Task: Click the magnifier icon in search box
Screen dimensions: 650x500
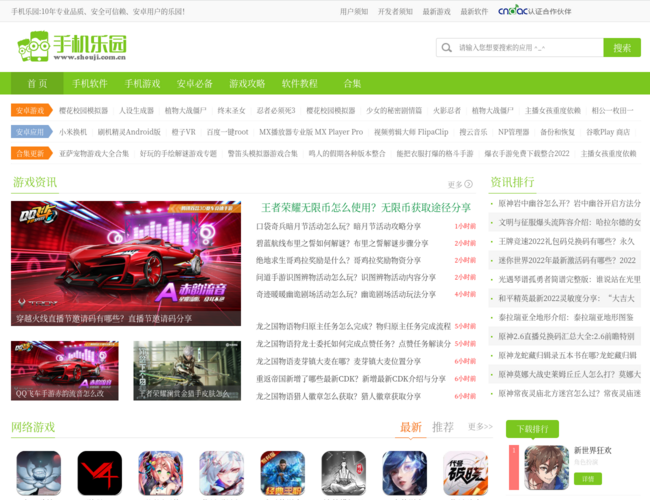Action: coord(446,47)
